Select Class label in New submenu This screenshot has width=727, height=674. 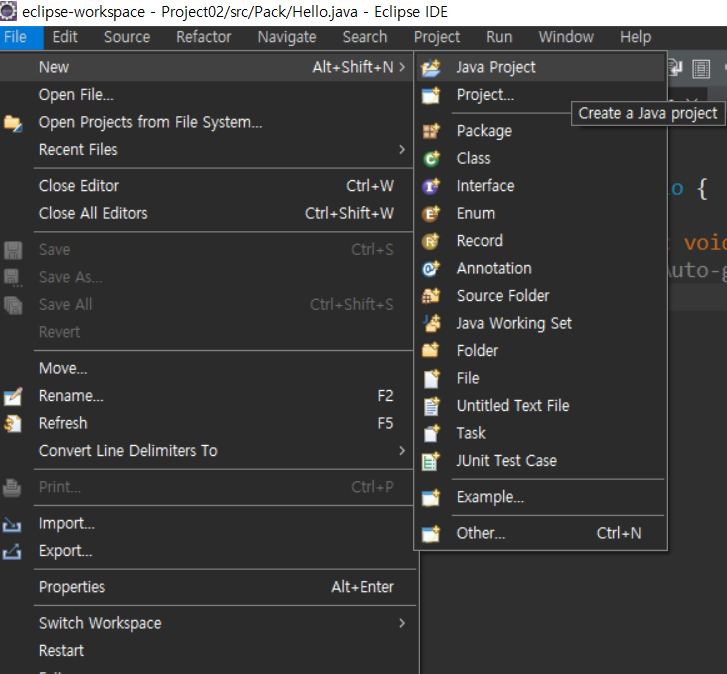pyautogui.click(x=473, y=159)
